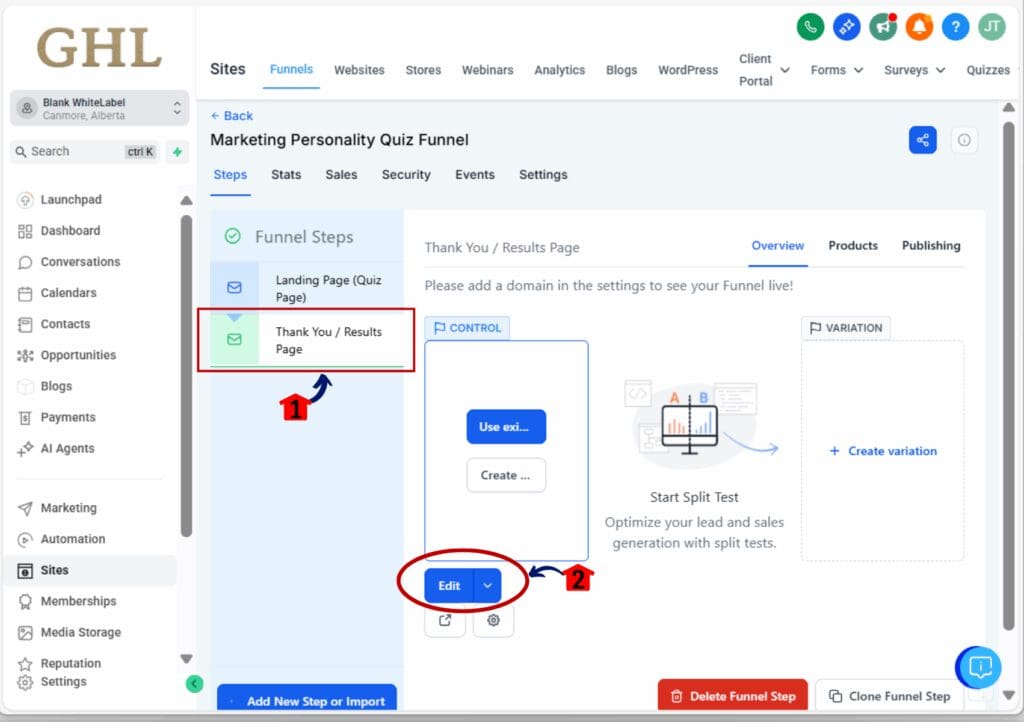The width and height of the screenshot is (1024, 722).
Task: Open announcements via the megaphone icon
Action: click(882, 27)
